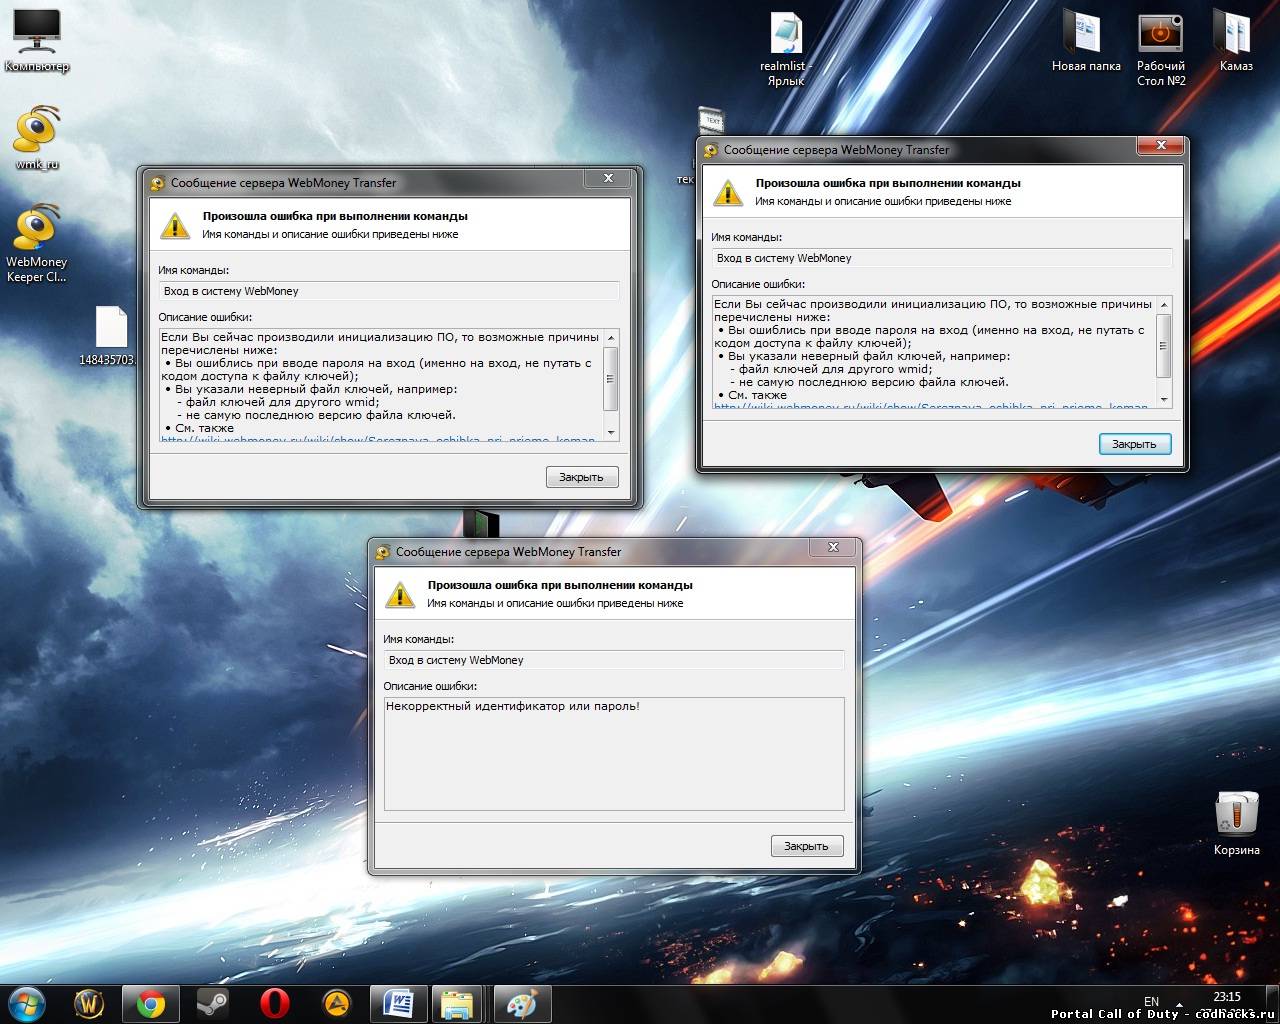
Task: Click the 23:15 system clock
Action: tap(1226, 997)
